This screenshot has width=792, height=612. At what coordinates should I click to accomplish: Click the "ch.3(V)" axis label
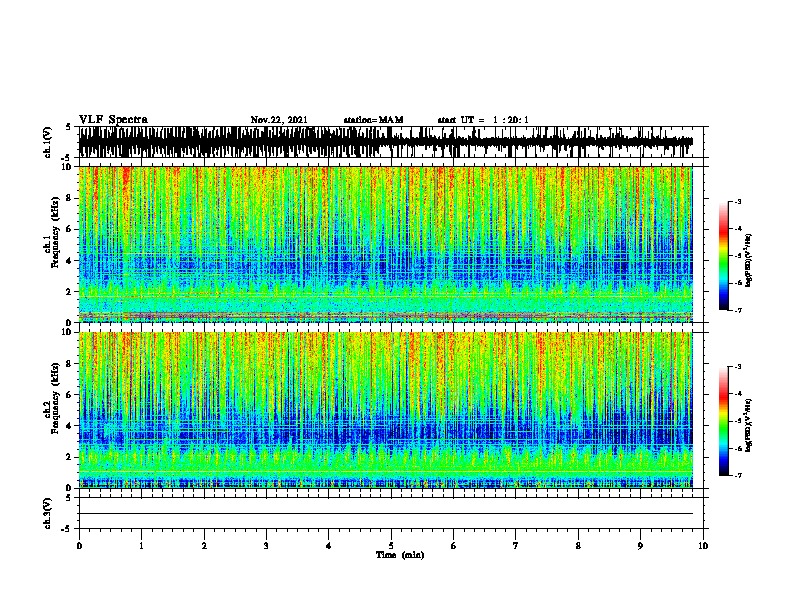coord(48,513)
